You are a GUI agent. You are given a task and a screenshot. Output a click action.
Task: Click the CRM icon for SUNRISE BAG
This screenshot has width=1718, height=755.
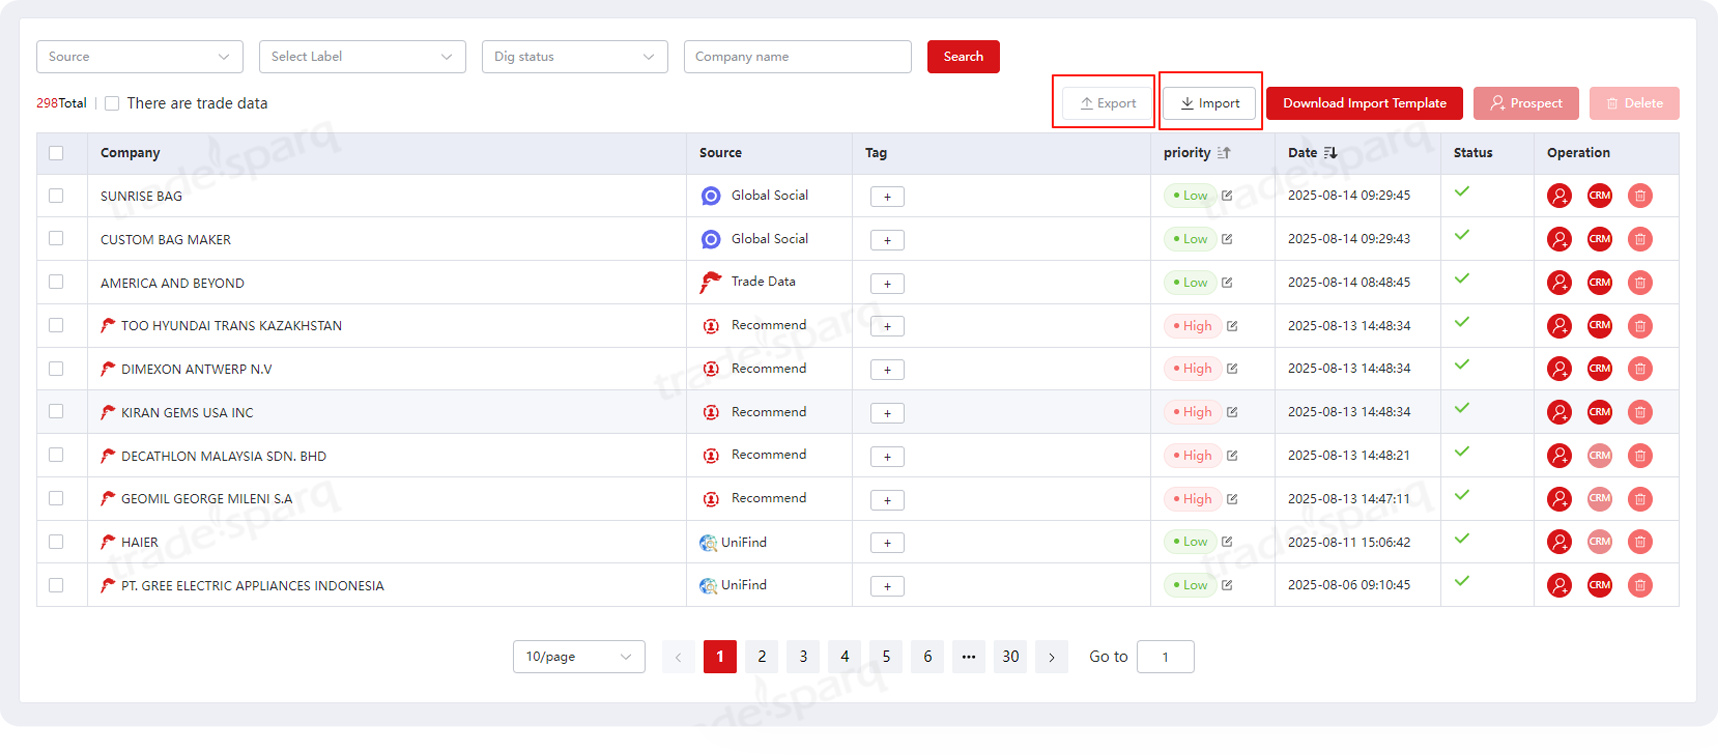1599,196
